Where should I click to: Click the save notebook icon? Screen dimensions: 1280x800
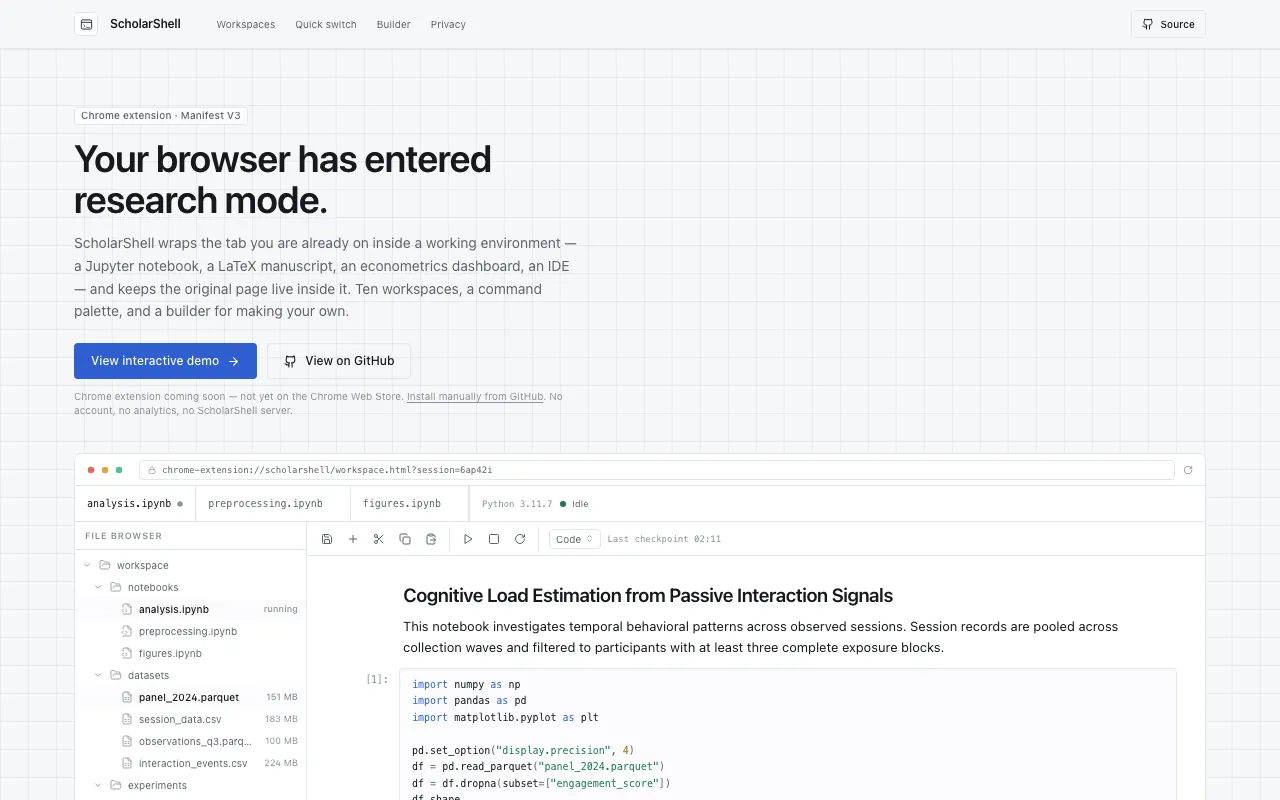point(327,539)
